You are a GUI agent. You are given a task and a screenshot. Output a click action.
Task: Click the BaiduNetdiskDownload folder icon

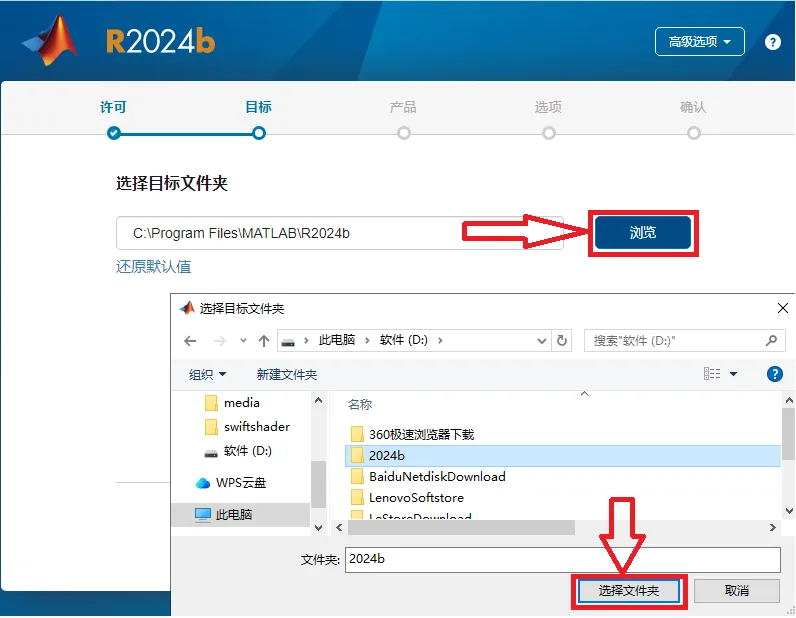coord(357,476)
